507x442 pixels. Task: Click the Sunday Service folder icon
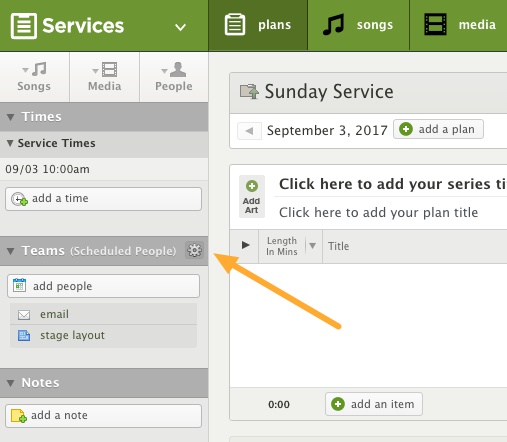[249, 92]
